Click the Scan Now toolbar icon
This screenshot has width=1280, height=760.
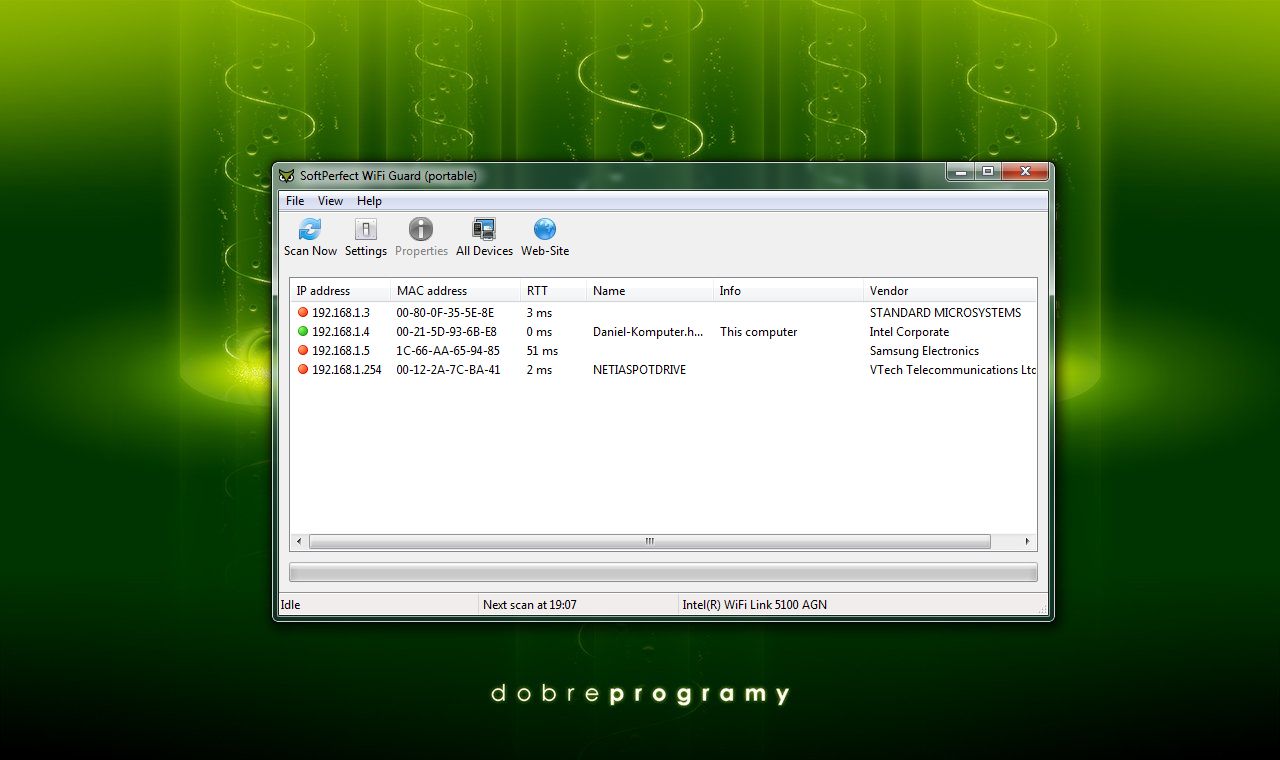(x=310, y=230)
